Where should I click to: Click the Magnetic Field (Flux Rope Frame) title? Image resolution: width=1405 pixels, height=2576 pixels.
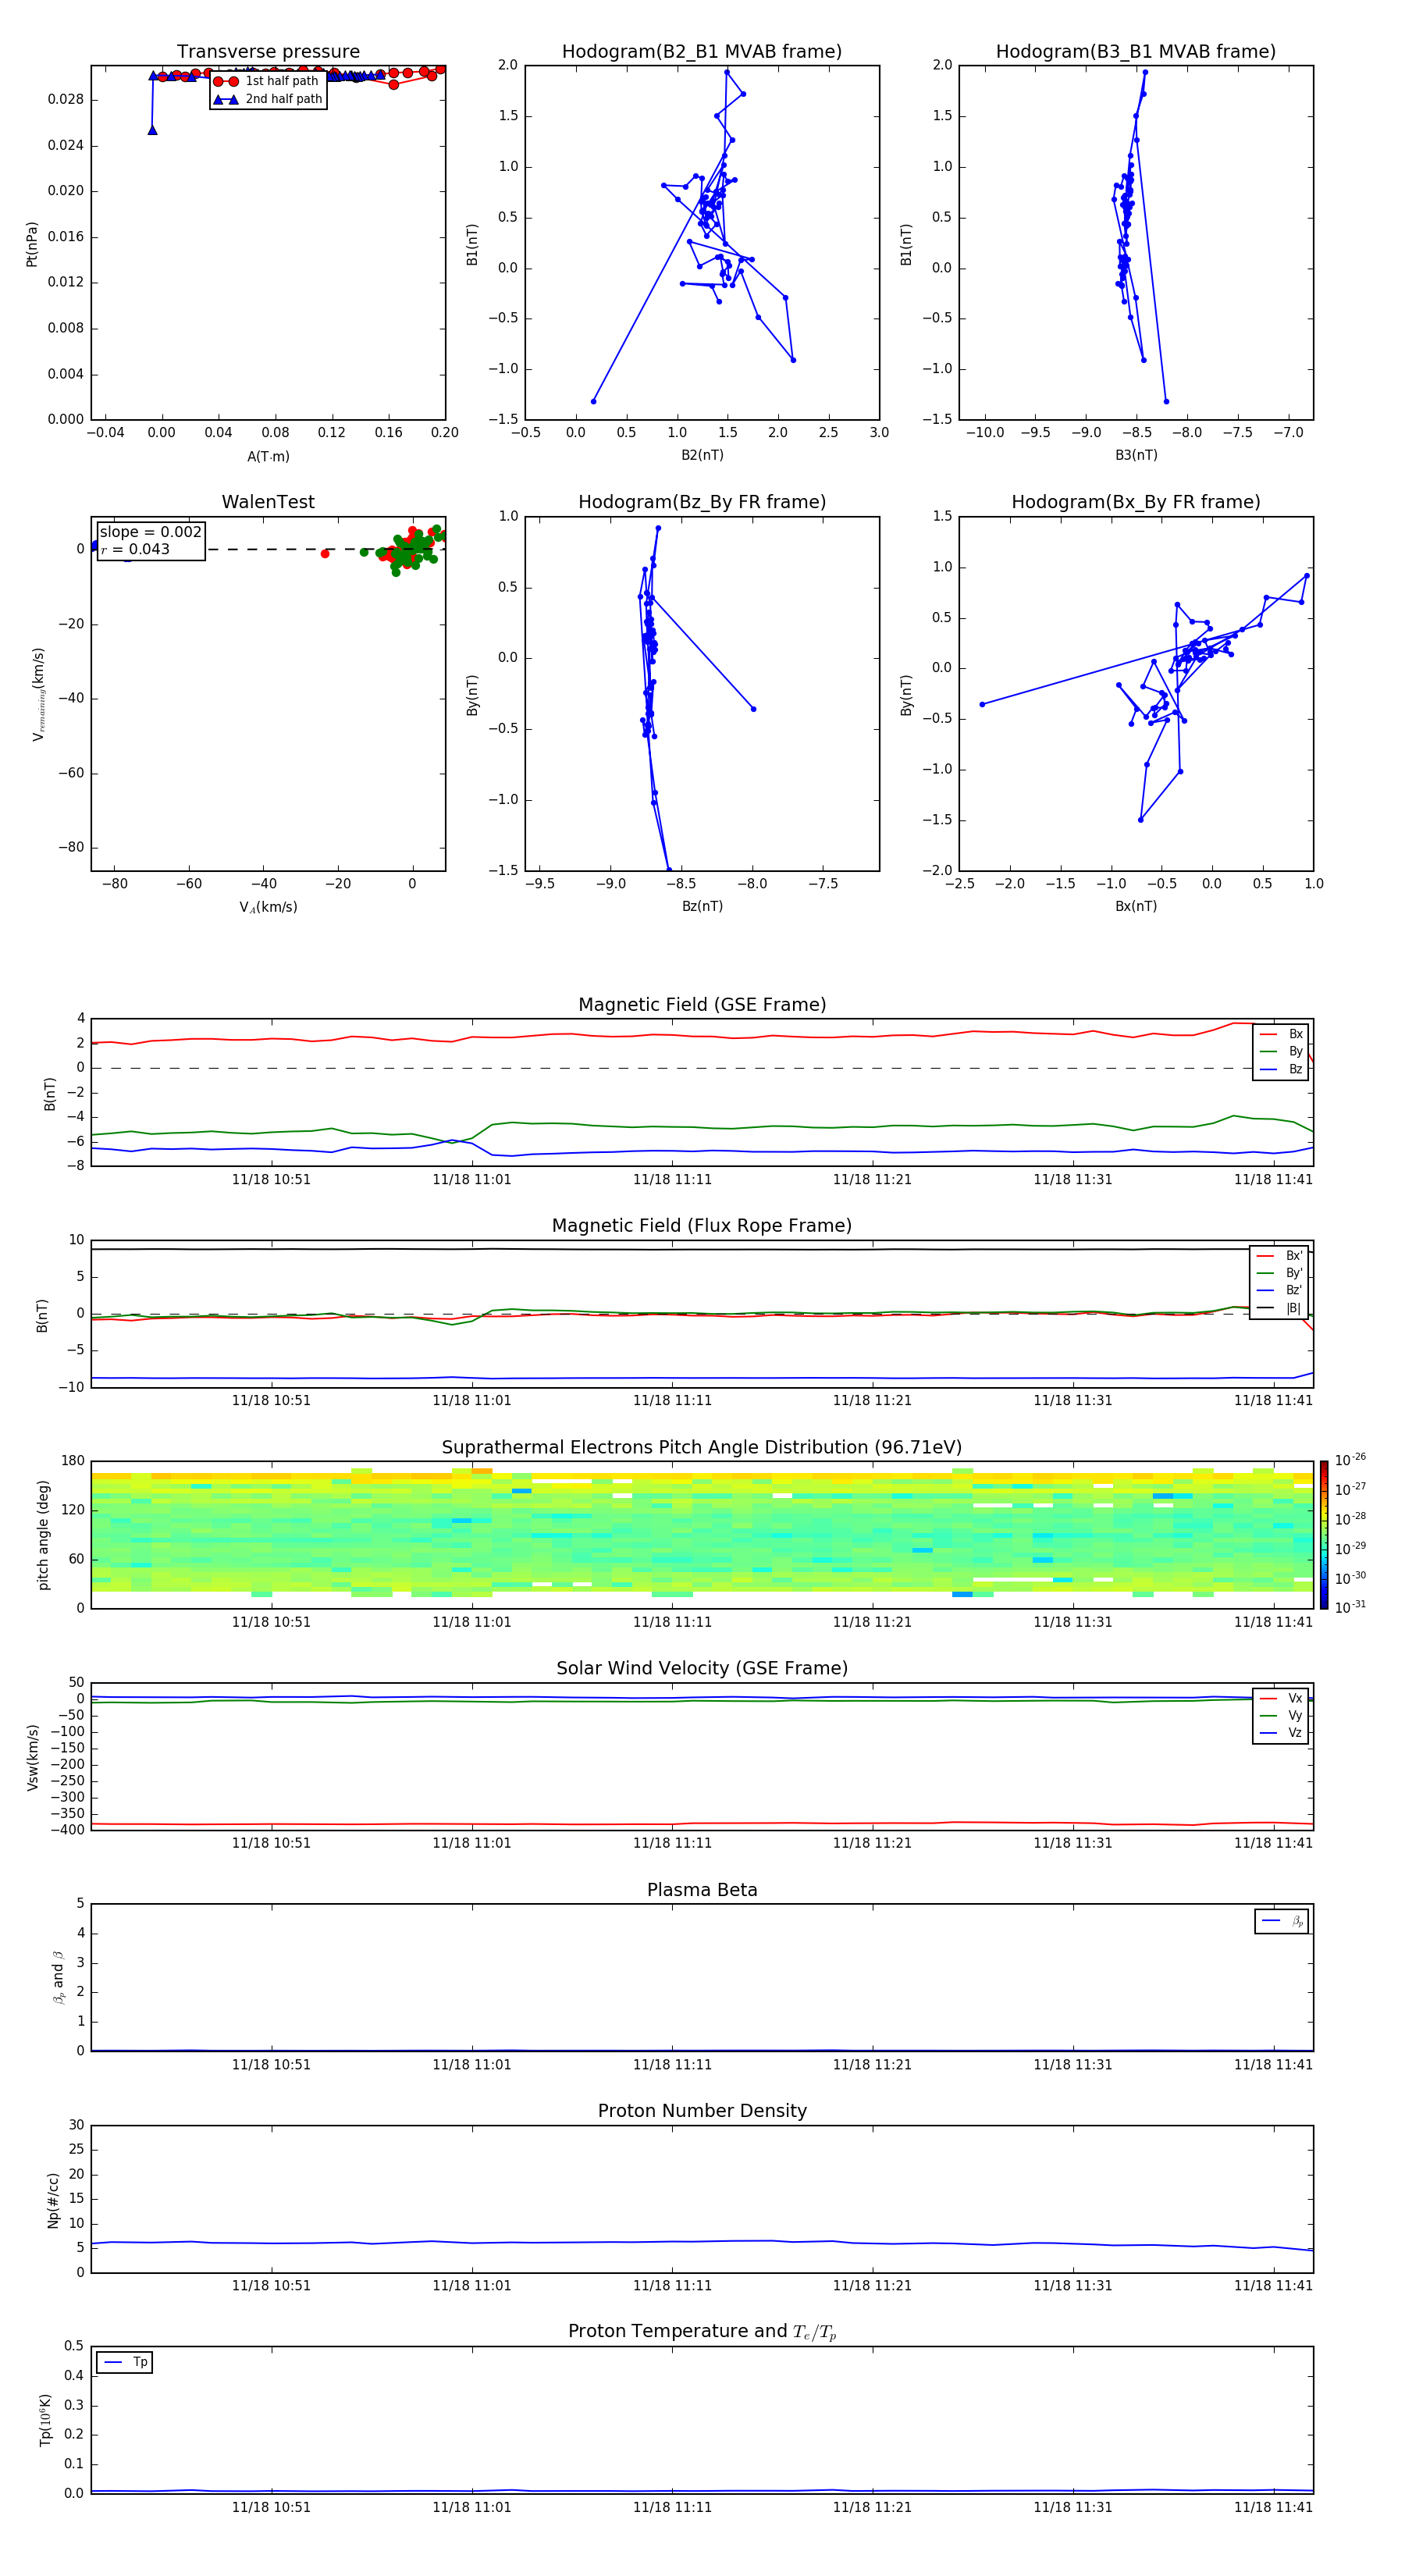[701, 1226]
